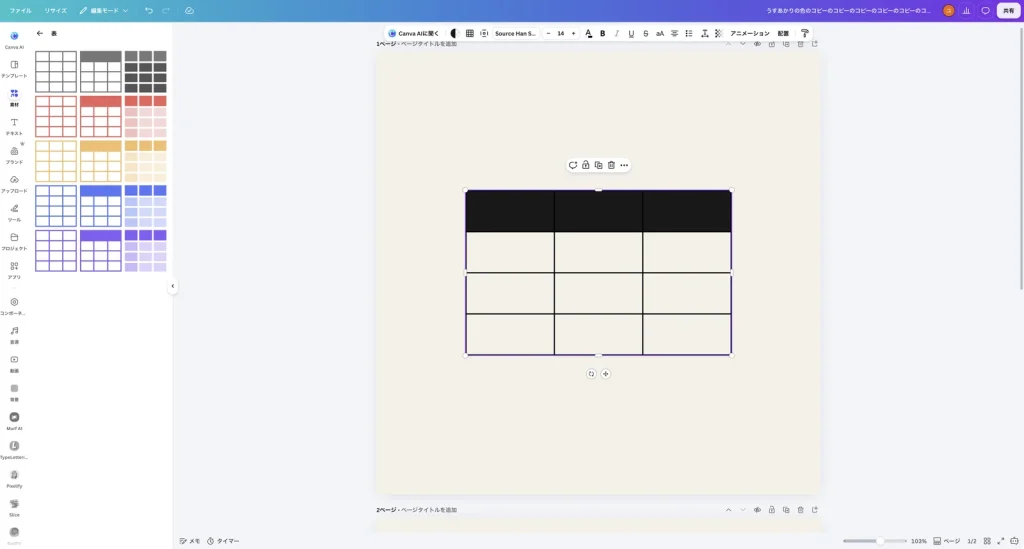
Task: Toggle uppercase aA formatting
Action: click(x=660, y=33)
